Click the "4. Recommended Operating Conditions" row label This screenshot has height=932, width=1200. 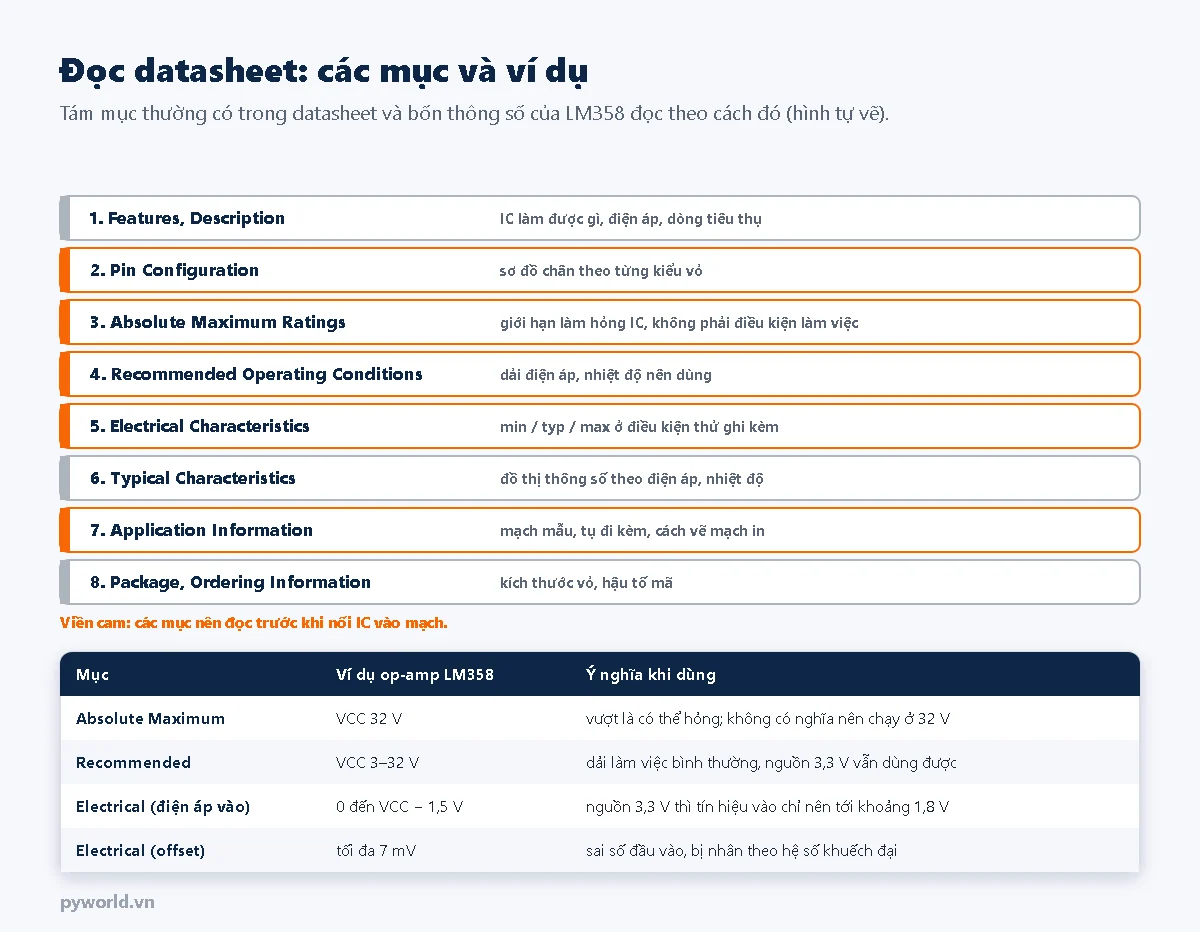(256, 374)
